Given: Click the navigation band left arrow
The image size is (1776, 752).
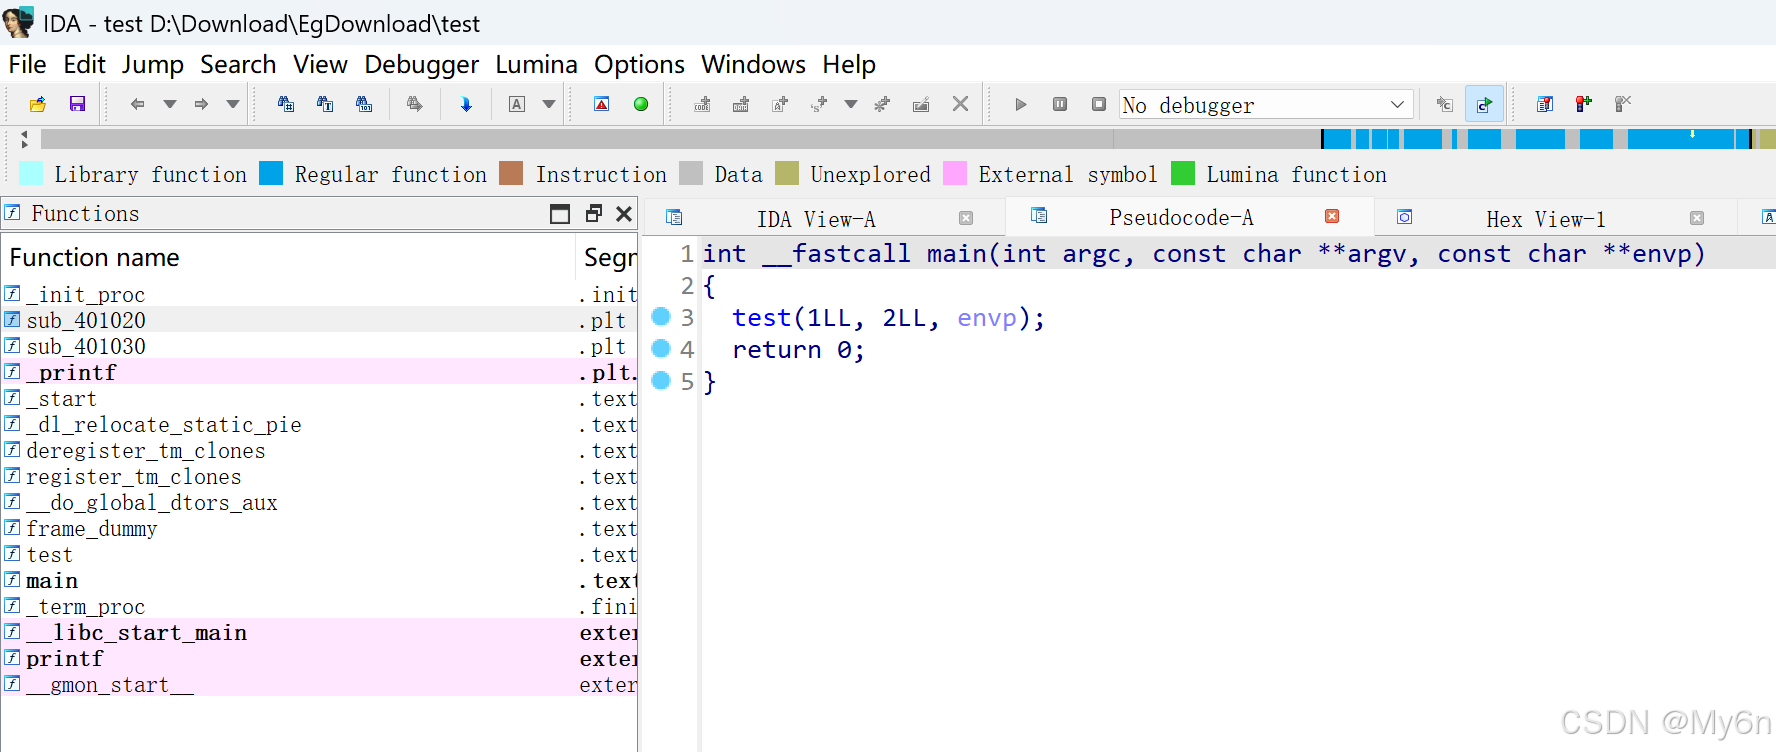Looking at the screenshot, I should [x=25, y=133].
